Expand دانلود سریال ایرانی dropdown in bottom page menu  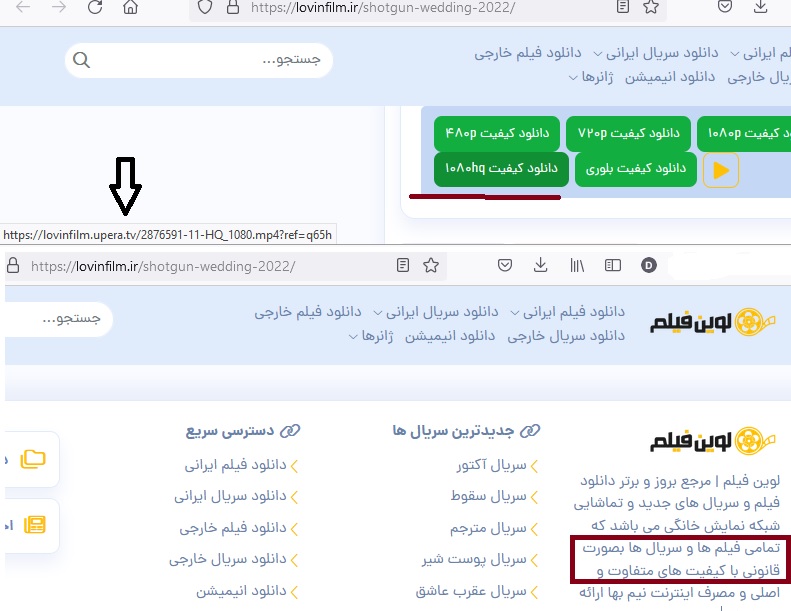[435, 312]
